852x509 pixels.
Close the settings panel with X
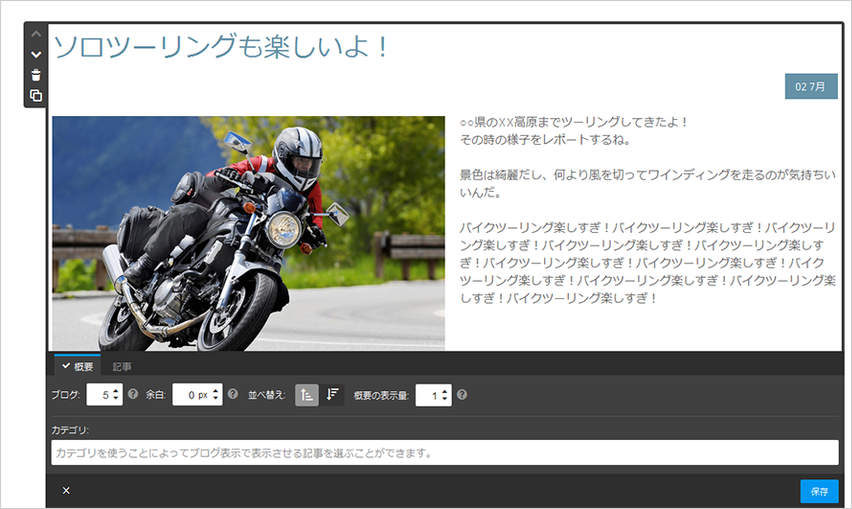[x=66, y=491]
